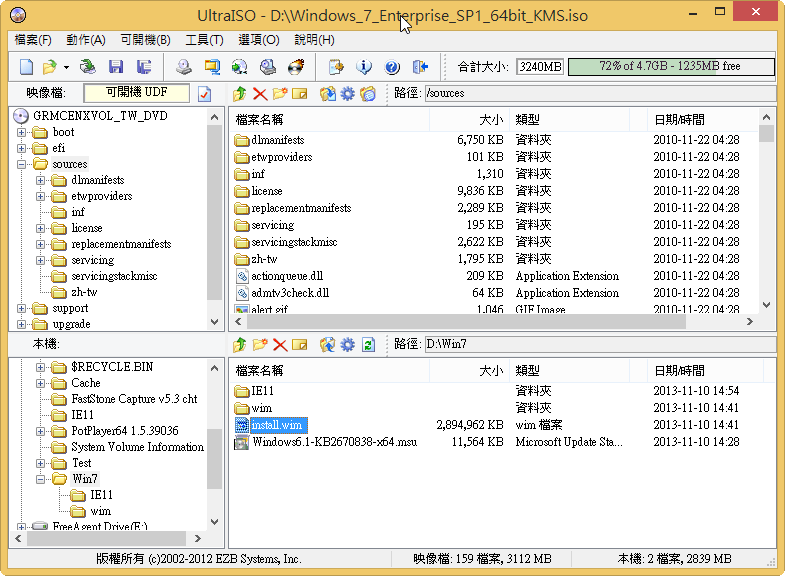The image size is (785, 576).
Task: Open the 說明(H) menu
Action: tap(314, 40)
